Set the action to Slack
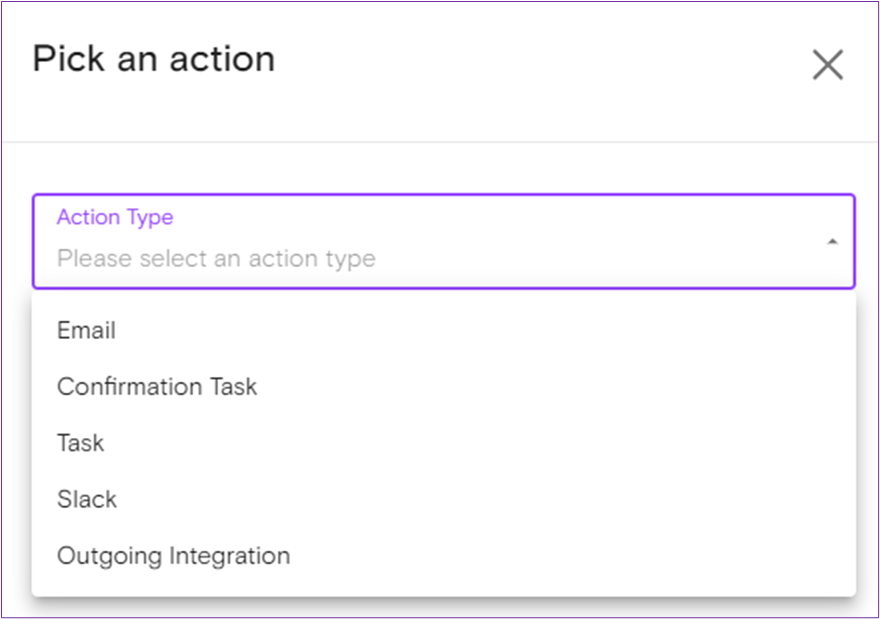 coord(87,499)
